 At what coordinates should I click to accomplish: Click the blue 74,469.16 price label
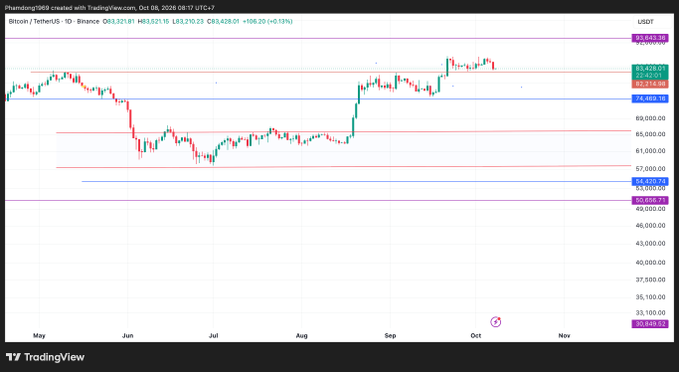(x=650, y=99)
